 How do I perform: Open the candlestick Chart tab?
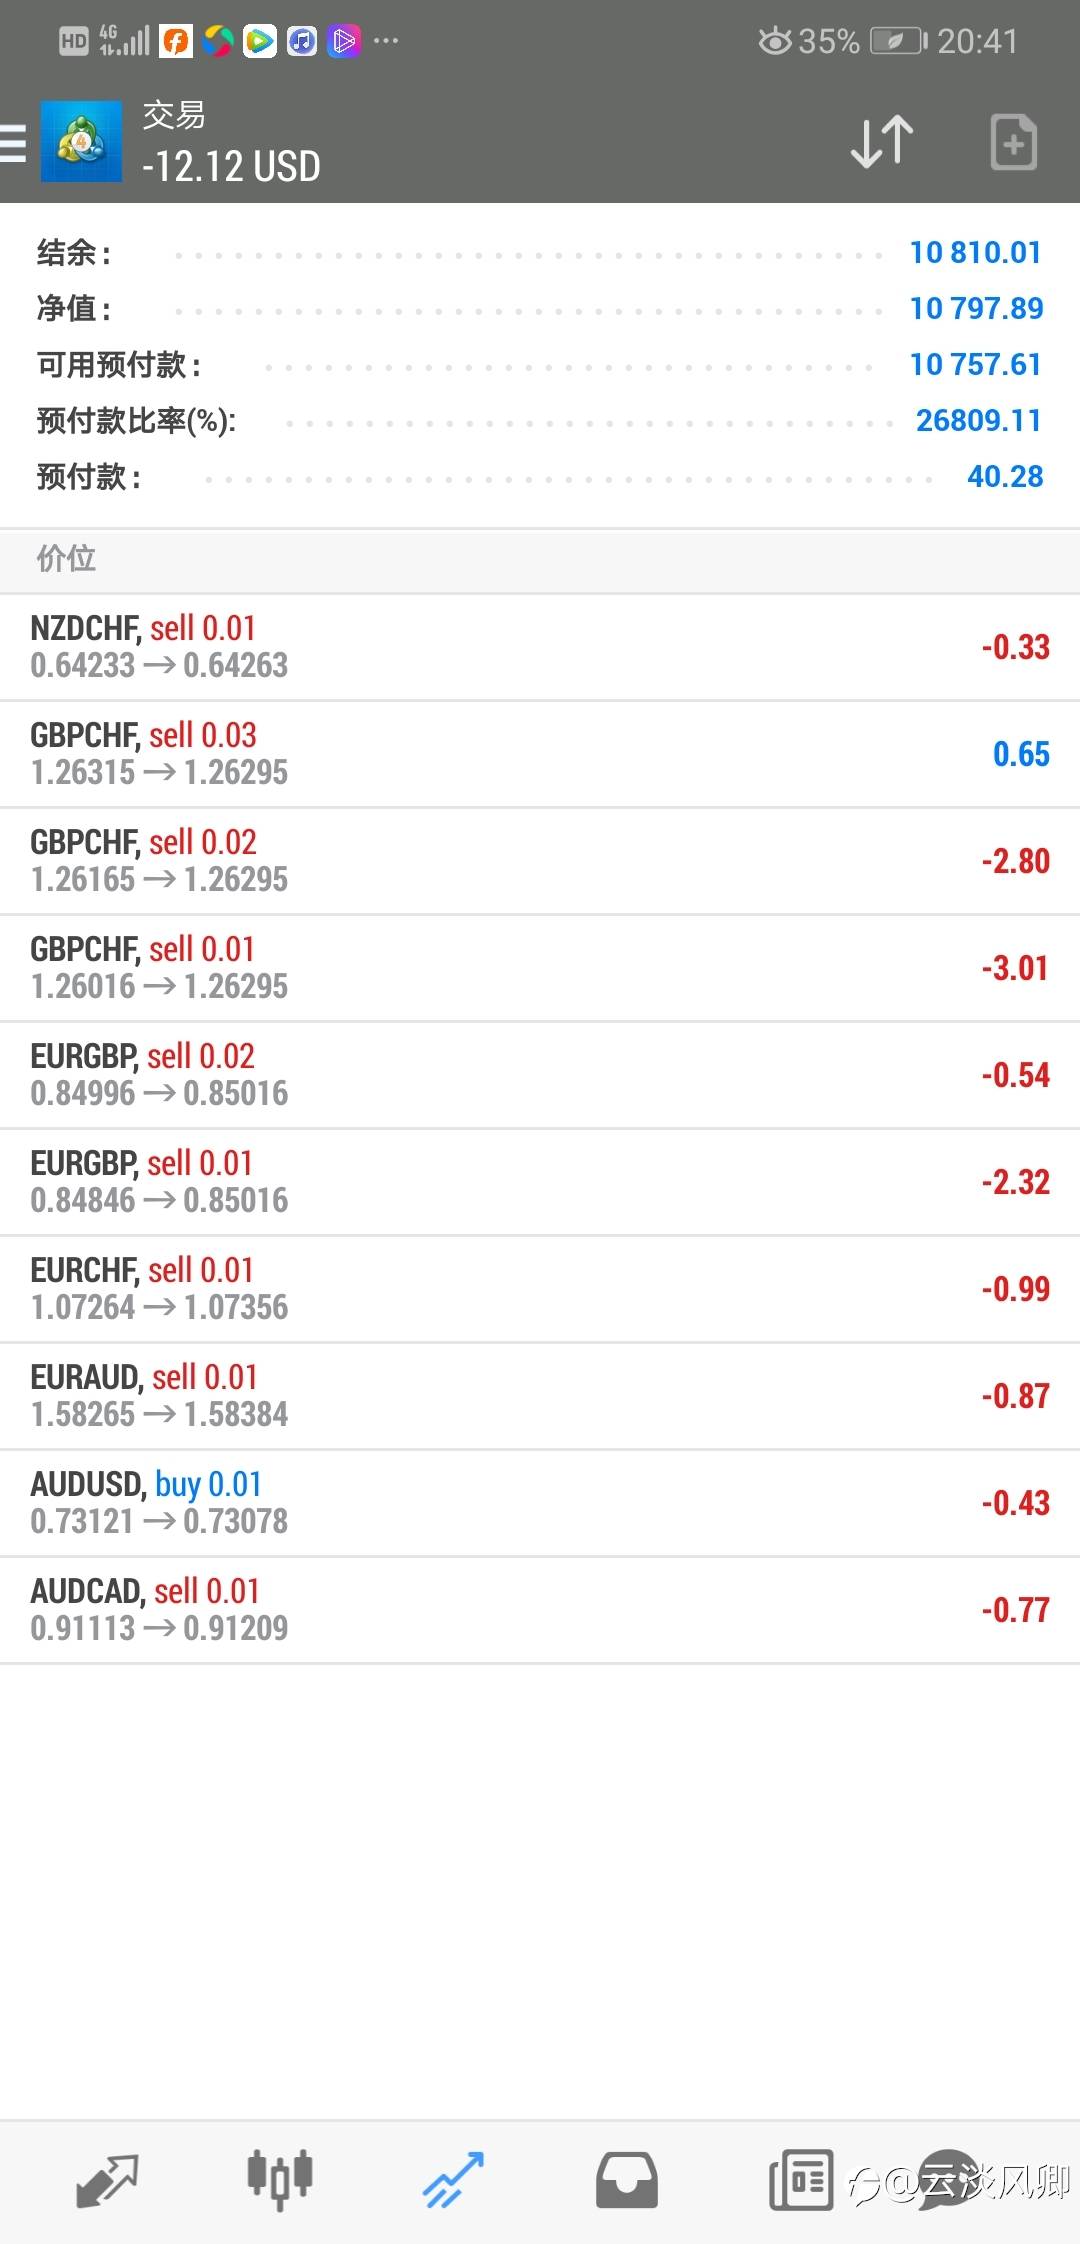[x=280, y=2180]
